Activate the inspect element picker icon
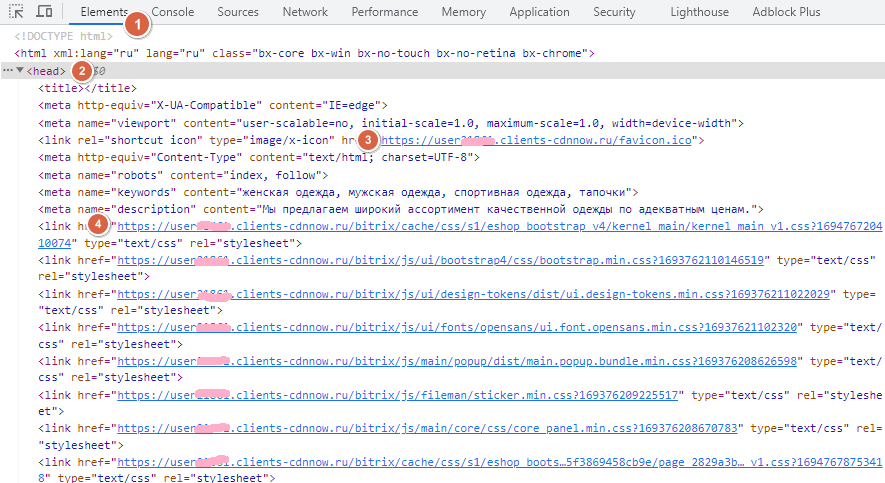Image resolution: width=885 pixels, height=483 pixels. click(x=16, y=12)
